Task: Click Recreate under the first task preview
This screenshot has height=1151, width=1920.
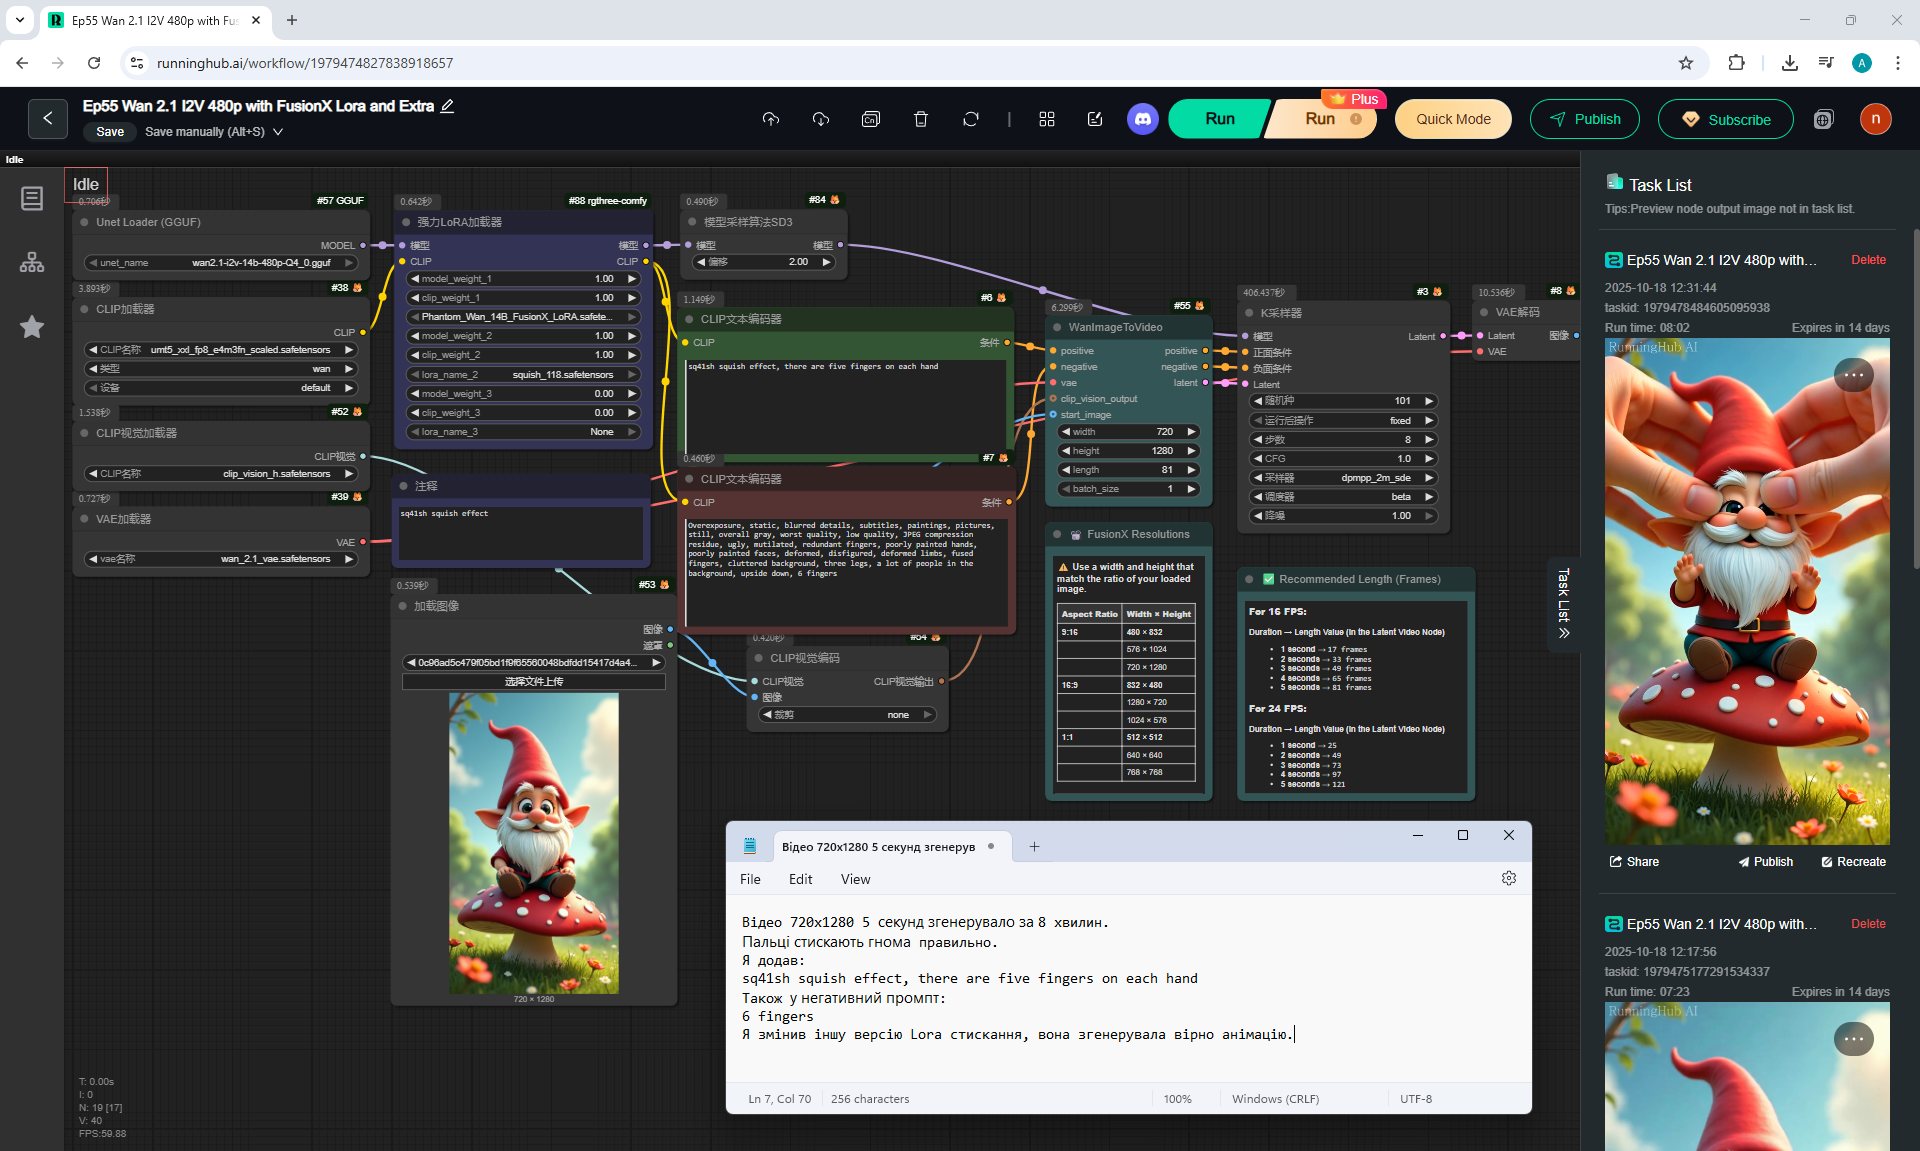Action: [x=1853, y=861]
